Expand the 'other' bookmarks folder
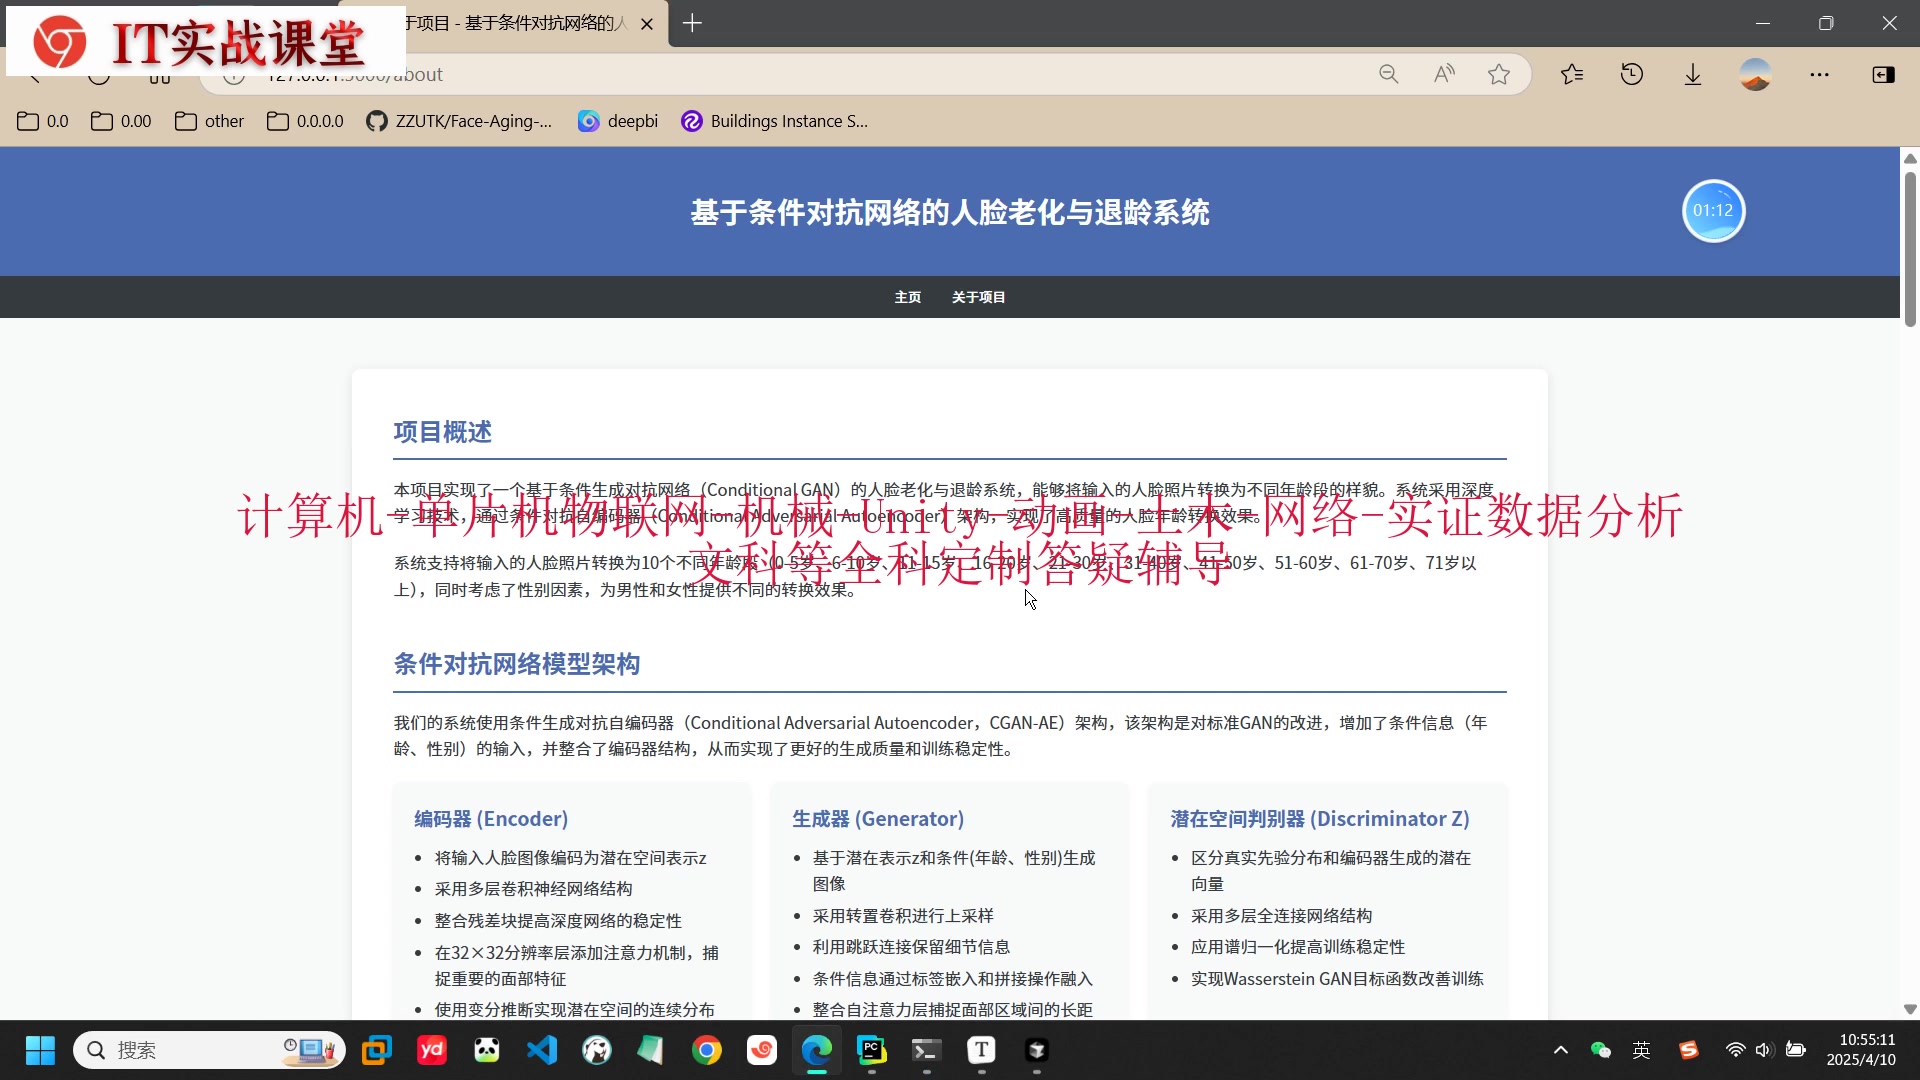This screenshot has height=1080, width=1920. pyautogui.click(x=209, y=121)
